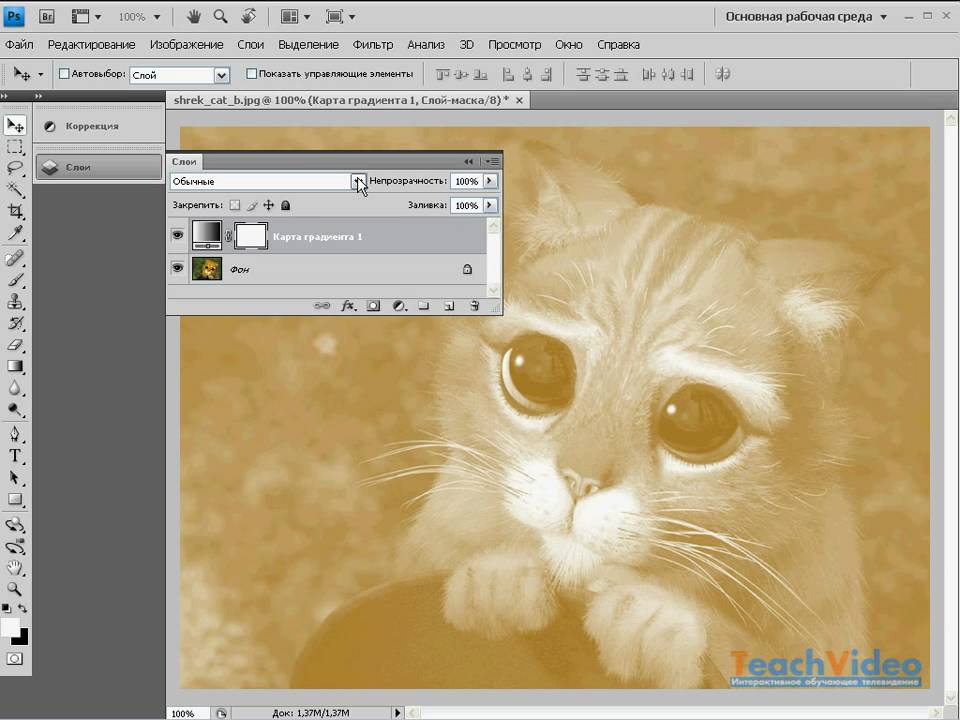Select the Healing Brush tool
Image resolution: width=960 pixels, height=720 pixels.
coord(15,258)
